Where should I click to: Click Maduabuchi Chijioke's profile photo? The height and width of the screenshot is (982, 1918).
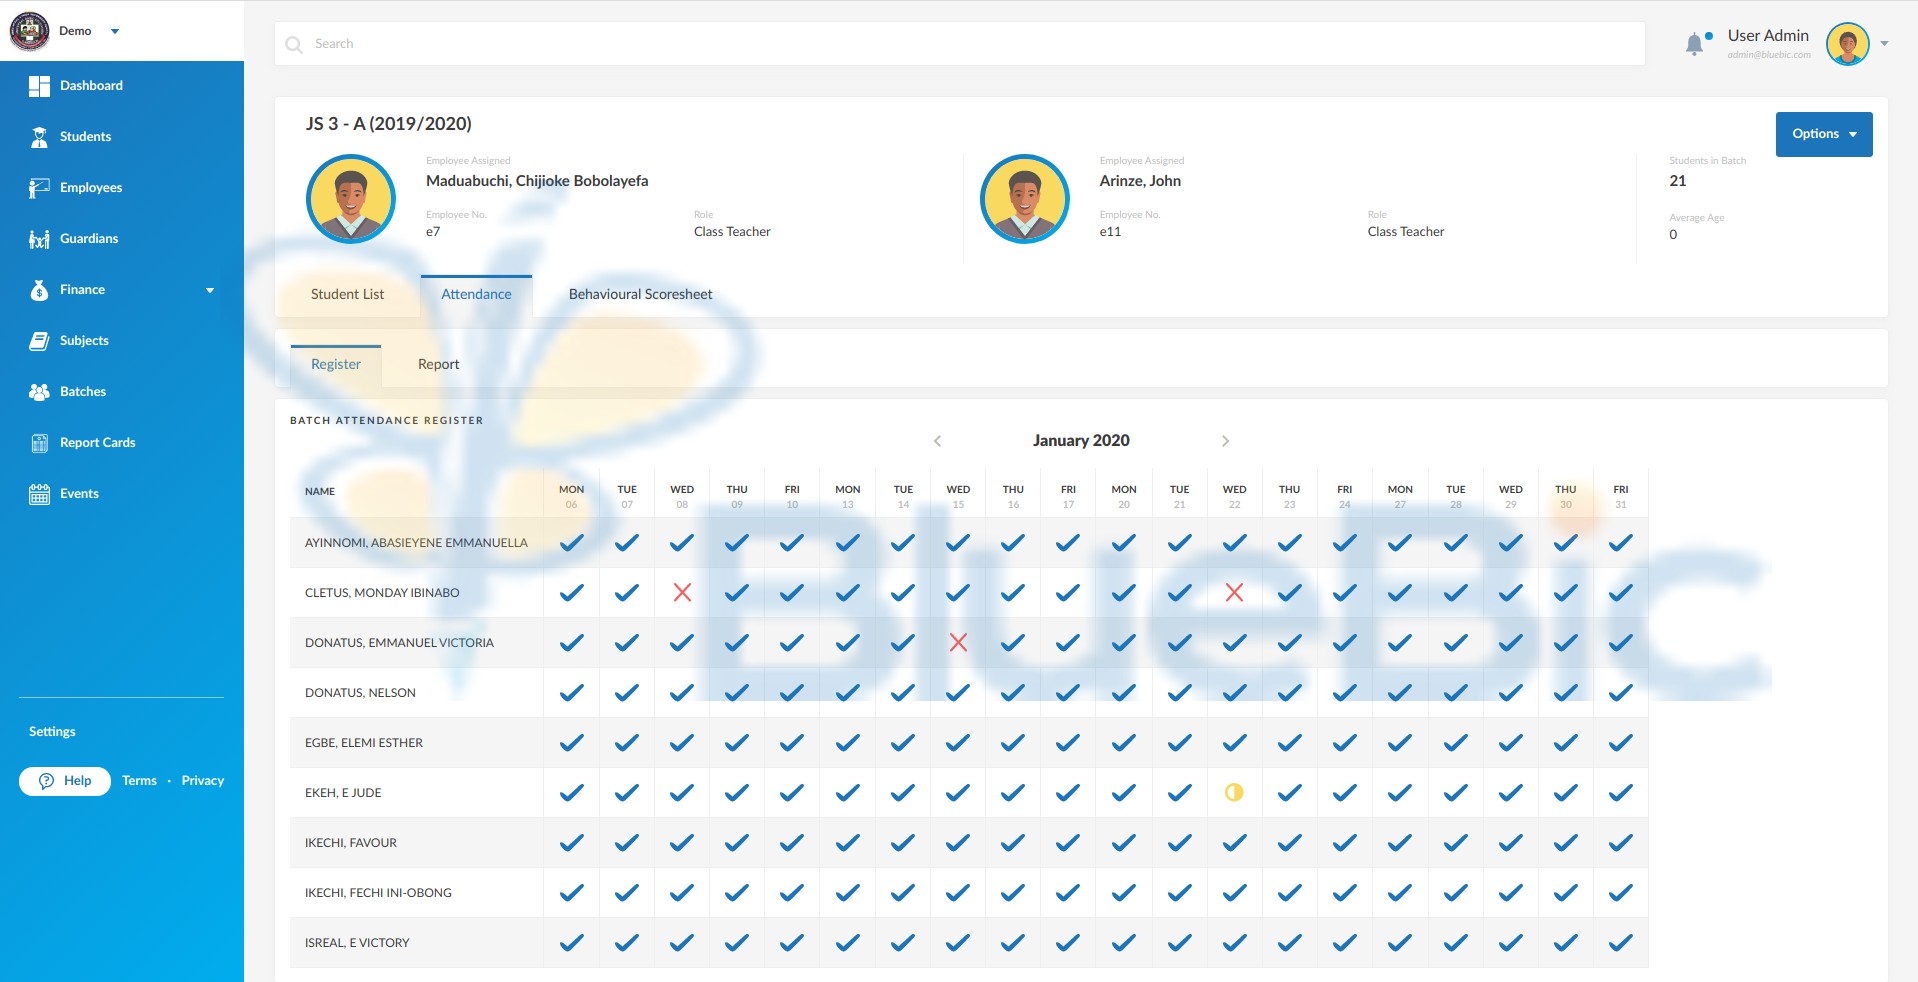[x=351, y=199]
